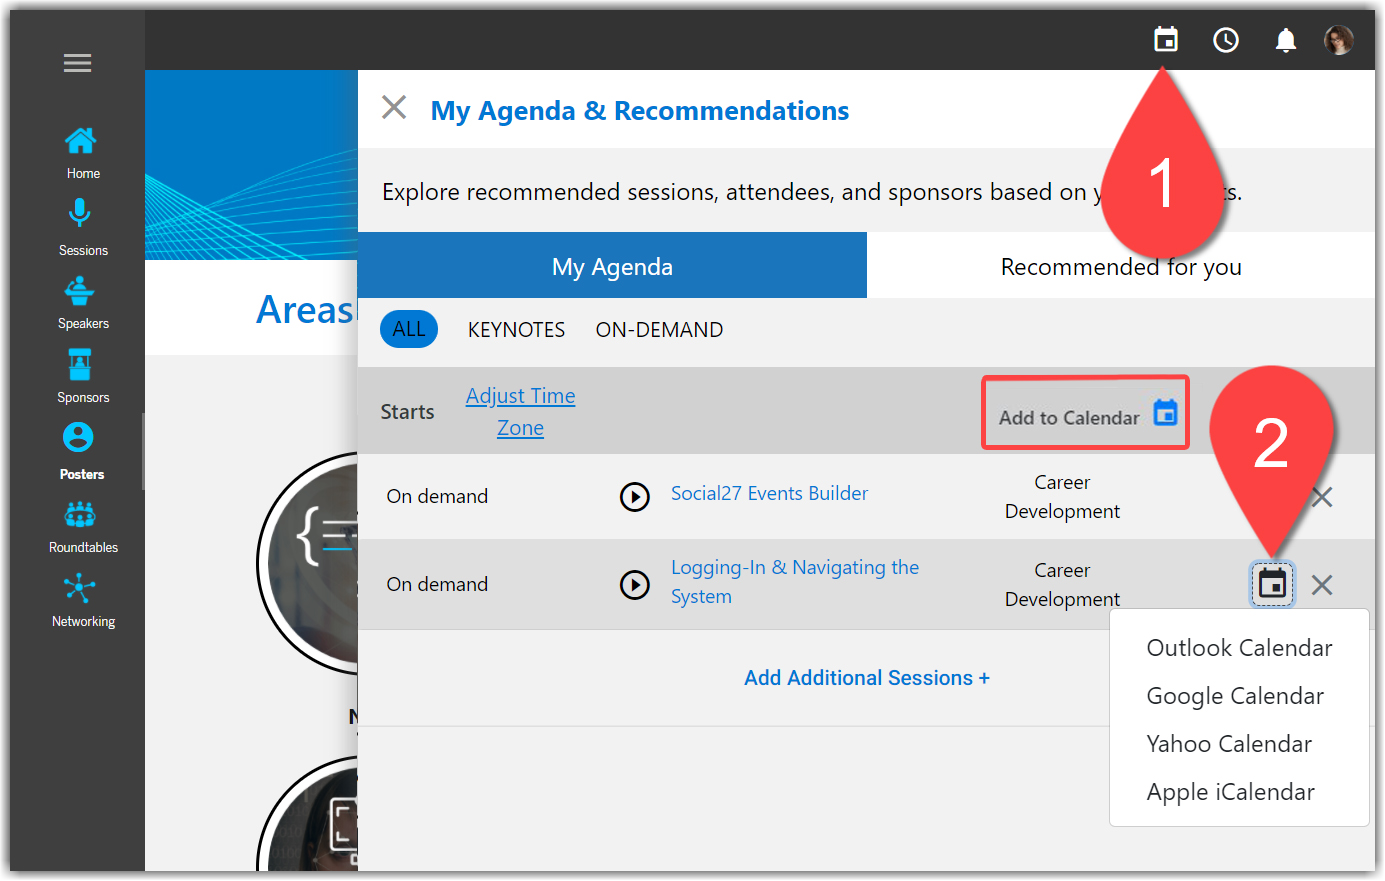Filter agenda by ON-DEMAND
Image resolution: width=1385 pixels, height=881 pixels.
point(659,330)
